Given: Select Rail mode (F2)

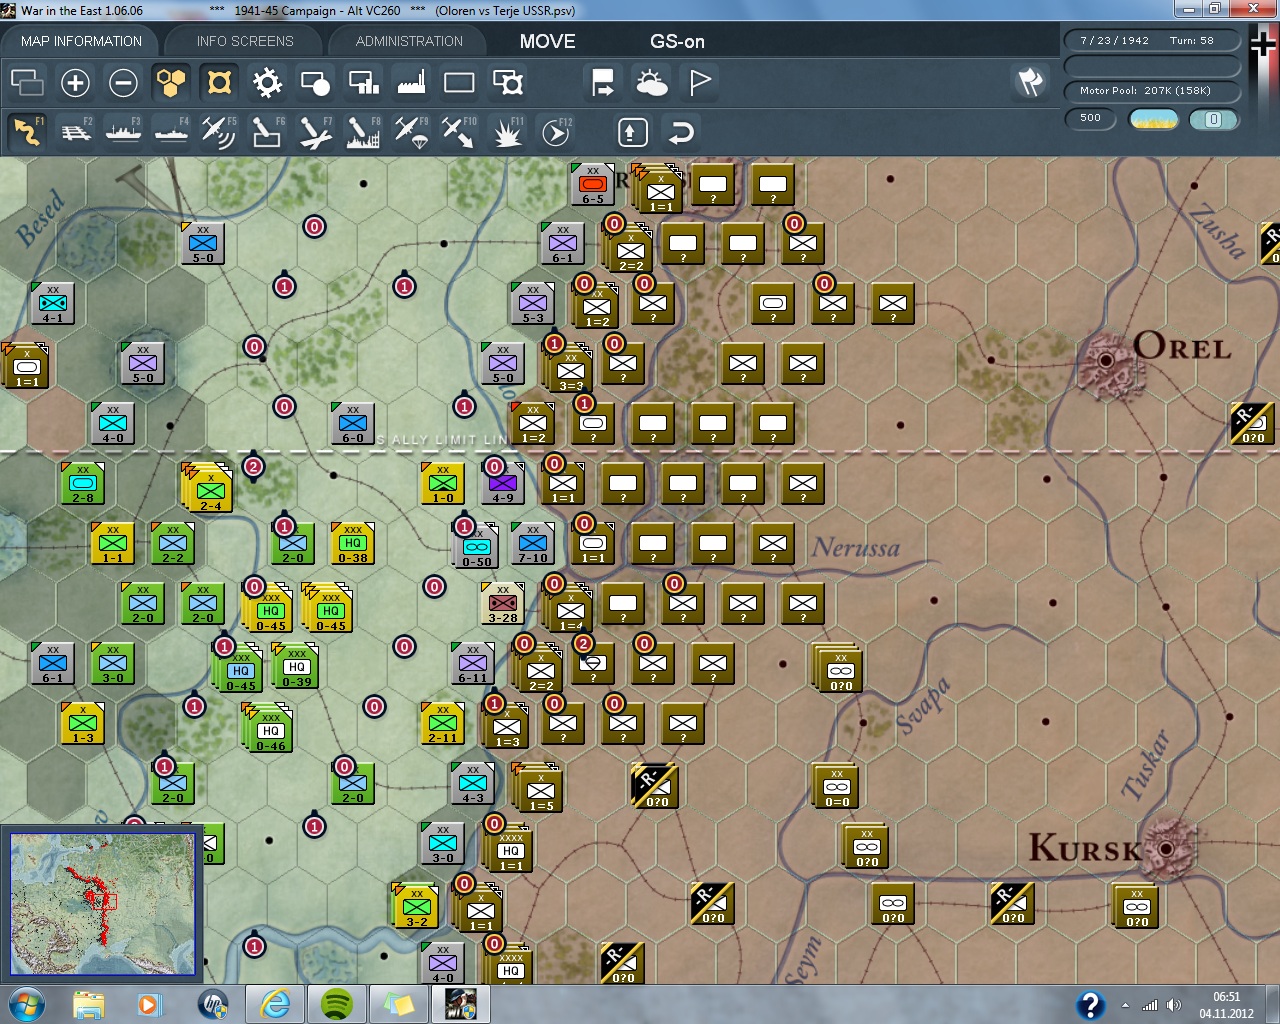Looking at the screenshot, I should tap(75, 131).
